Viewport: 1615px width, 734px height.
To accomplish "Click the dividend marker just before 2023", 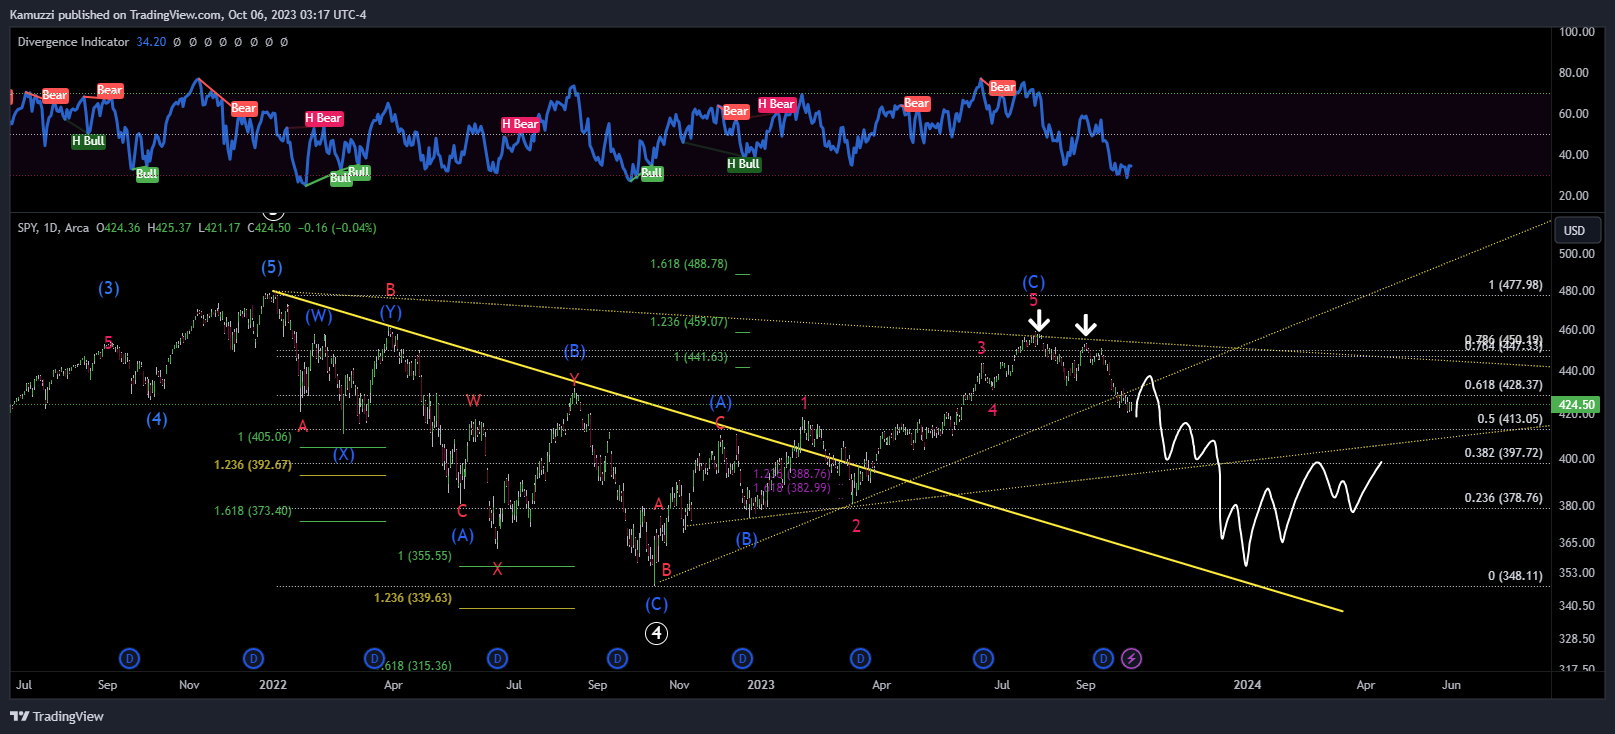I will [x=742, y=658].
